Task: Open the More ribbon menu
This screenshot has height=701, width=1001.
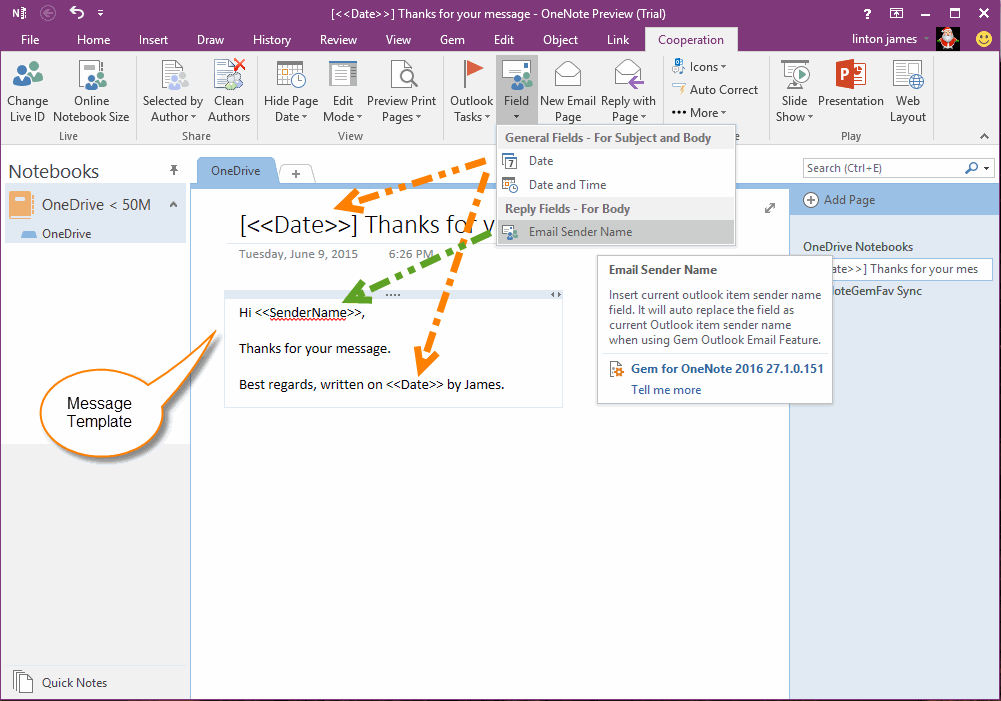Action: 699,112
